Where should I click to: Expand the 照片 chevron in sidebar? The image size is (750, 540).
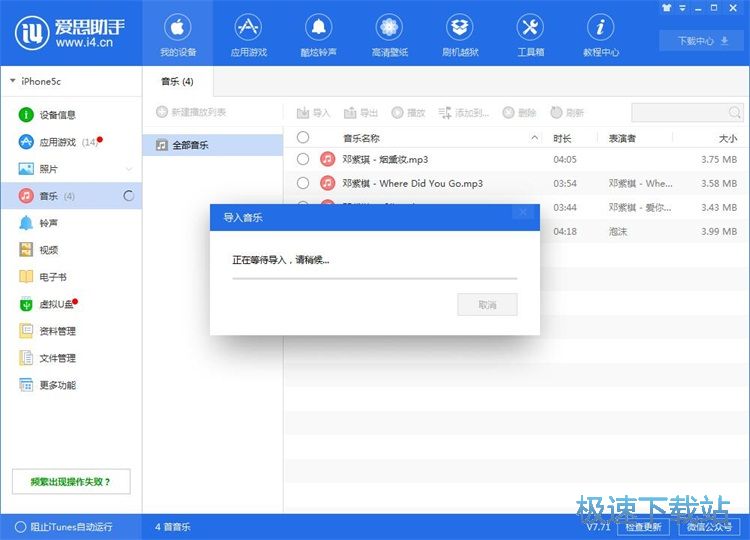click(129, 169)
